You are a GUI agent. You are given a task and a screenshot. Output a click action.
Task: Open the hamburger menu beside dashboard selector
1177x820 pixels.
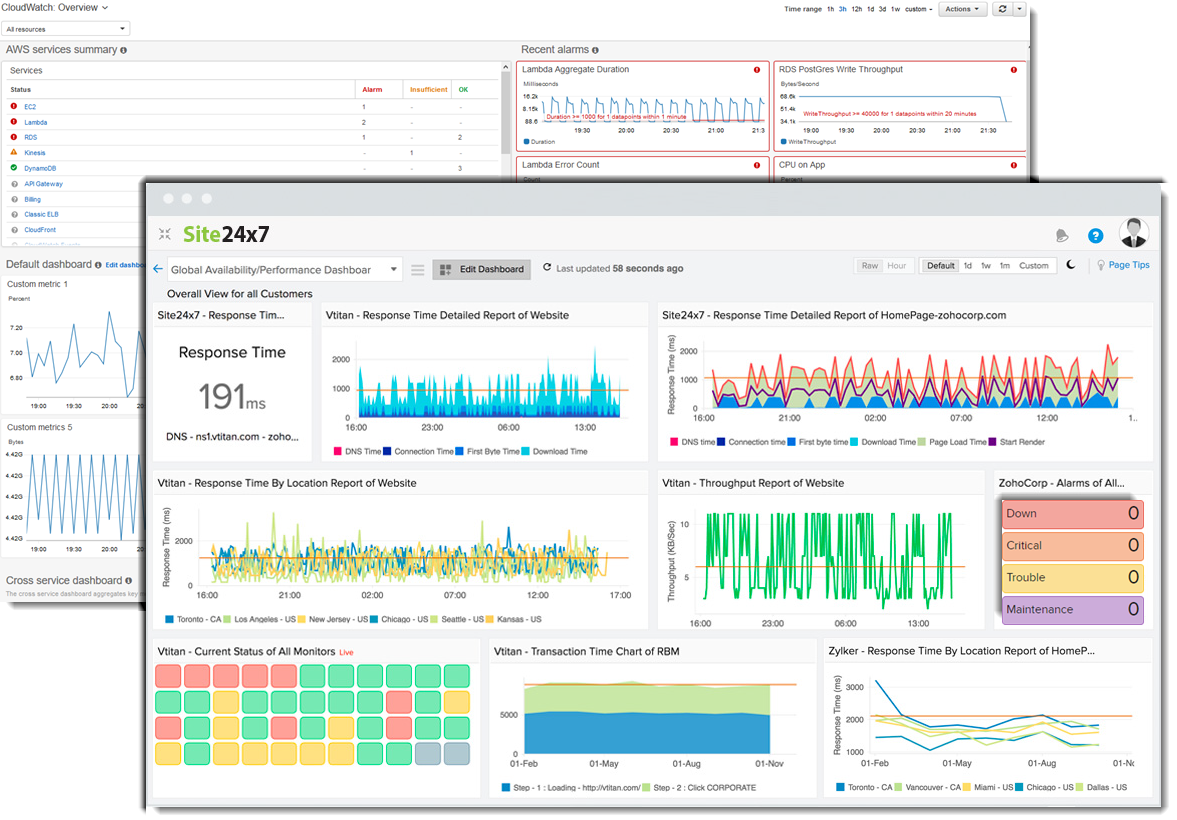click(418, 270)
